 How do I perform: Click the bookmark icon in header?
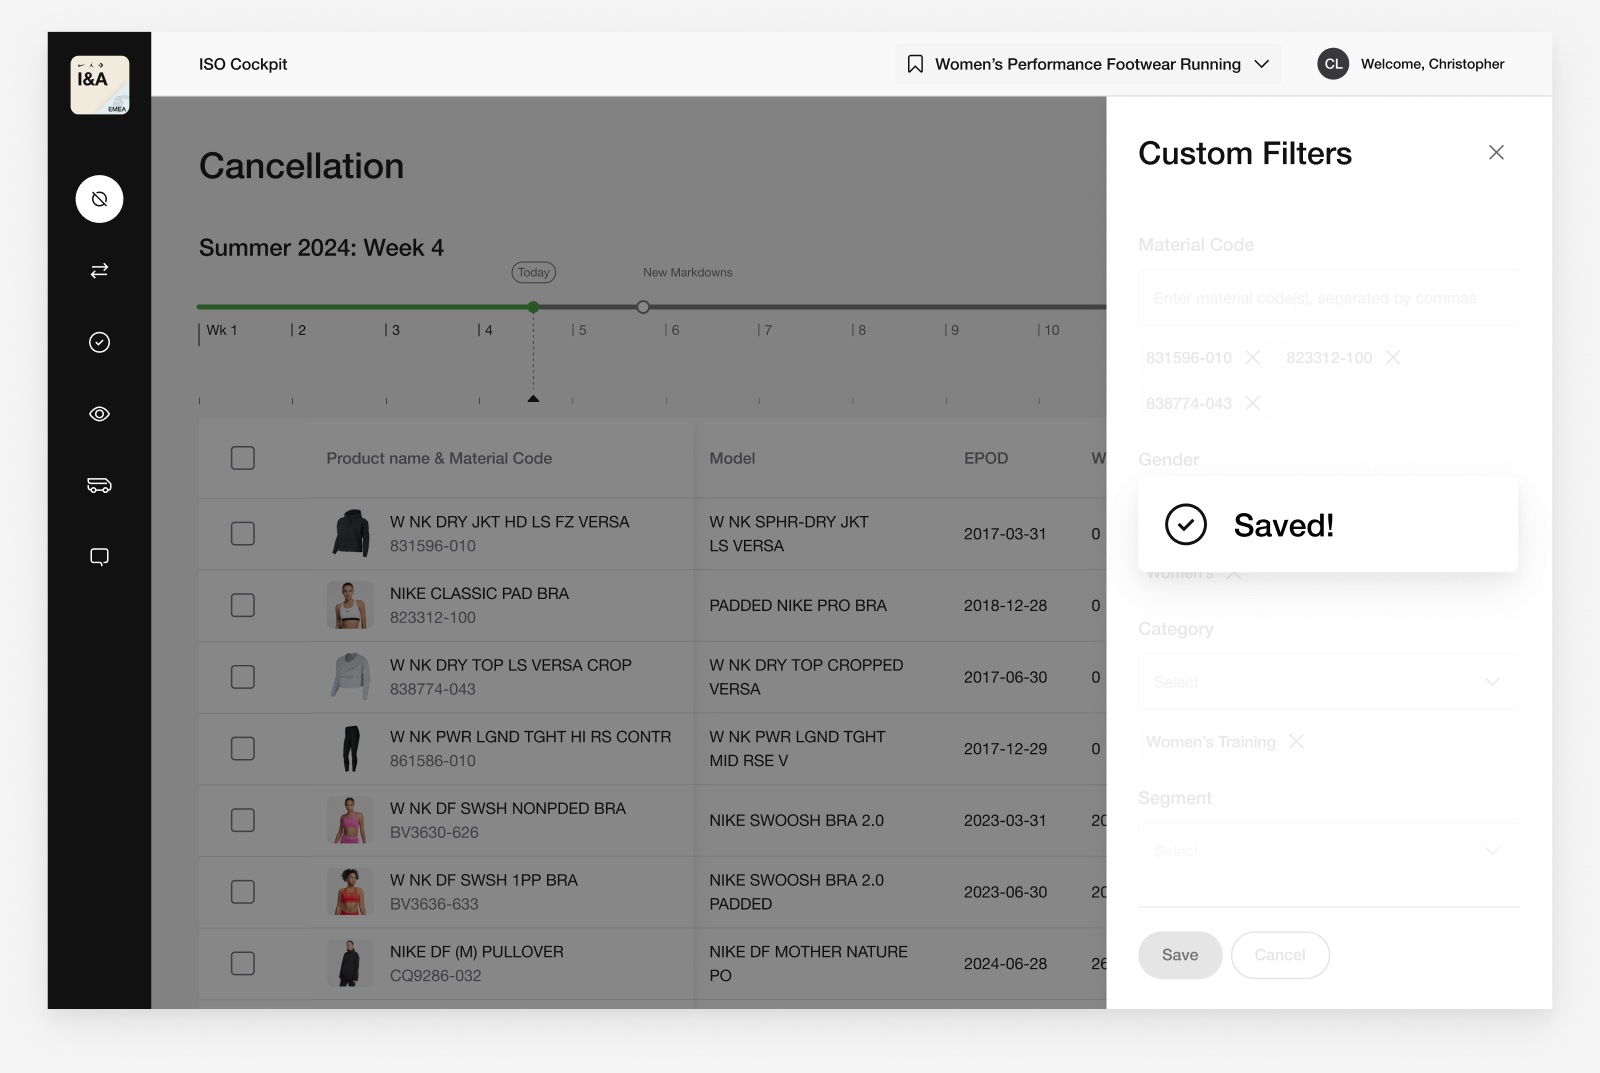[914, 64]
